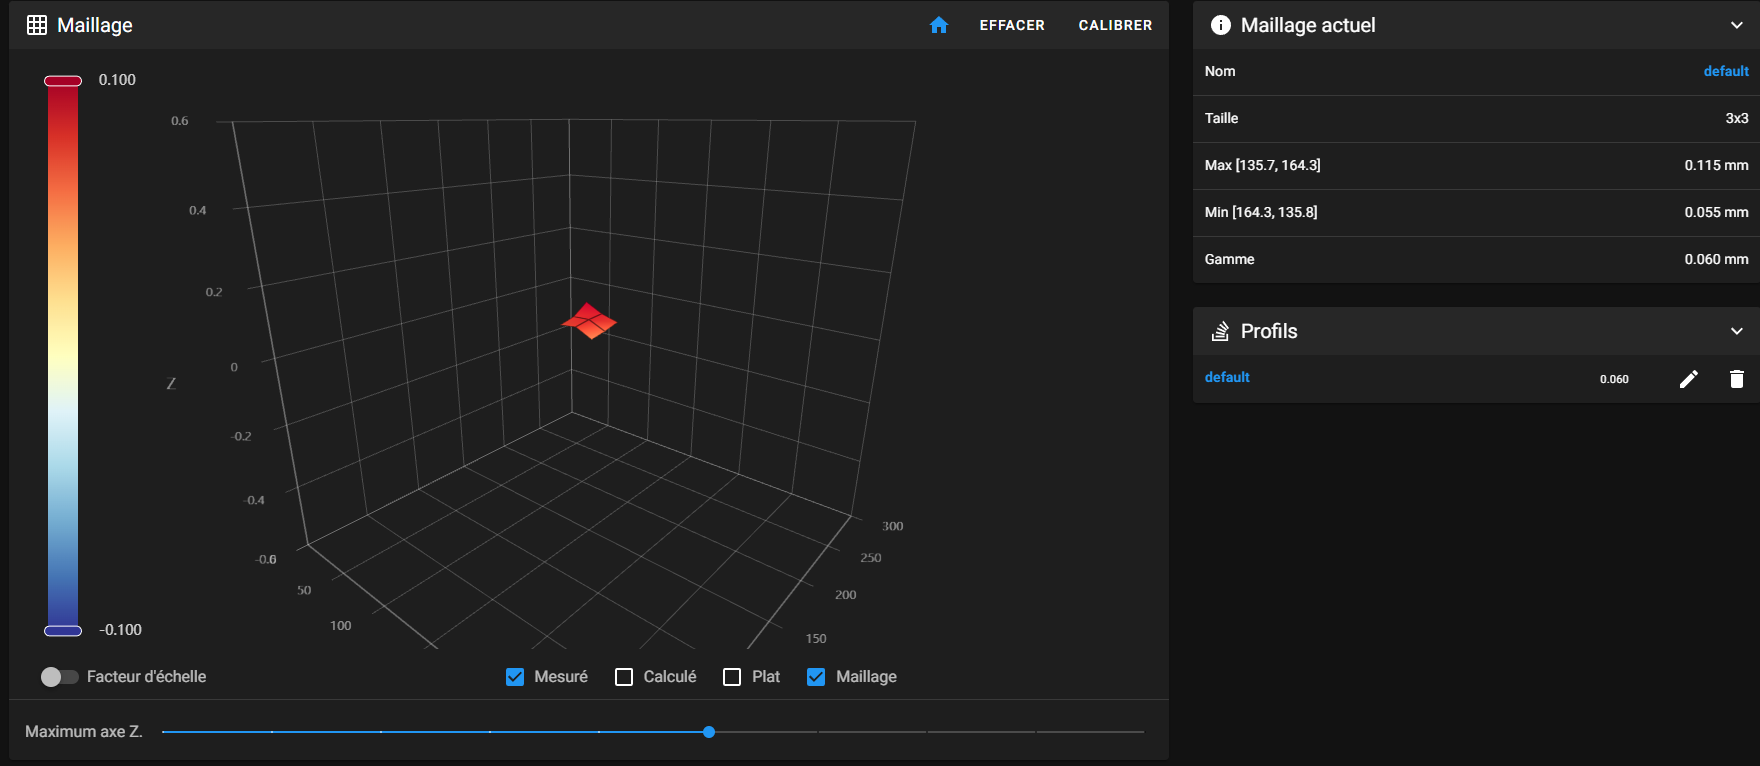Toggle the Facteur d'échelle switch
The width and height of the screenshot is (1760, 766).
point(59,677)
